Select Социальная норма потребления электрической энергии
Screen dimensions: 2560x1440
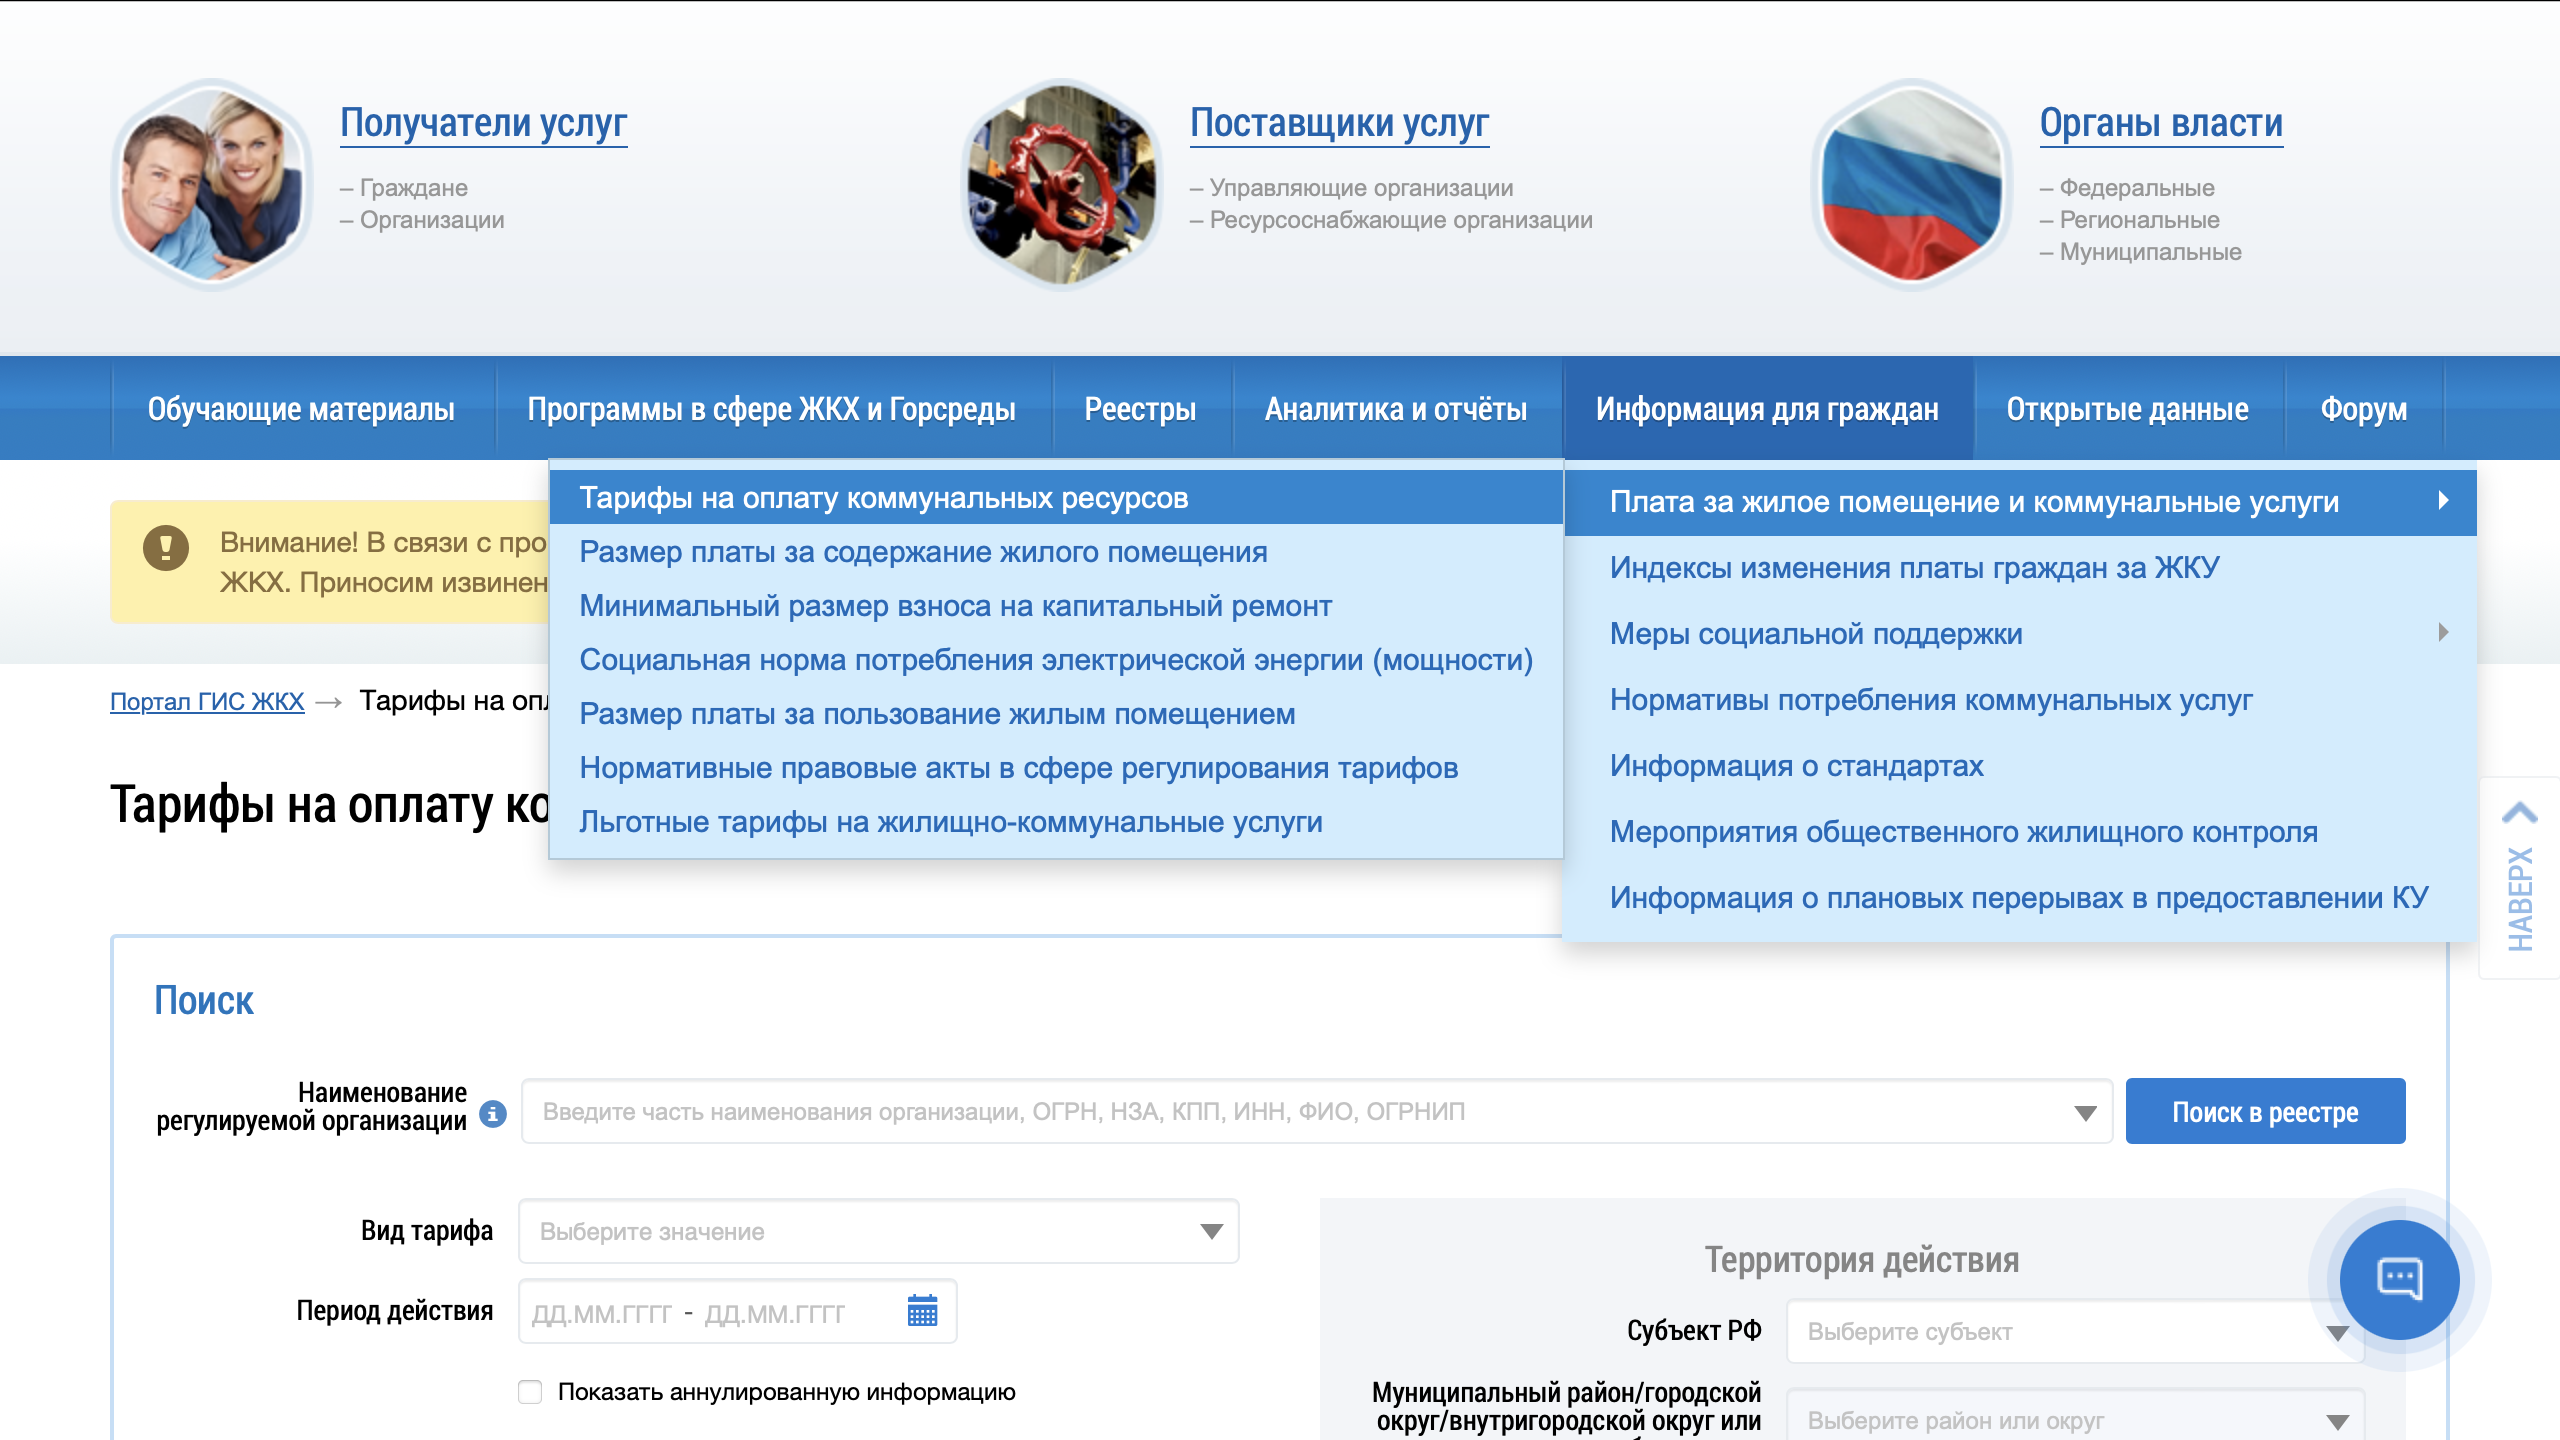1056,660
